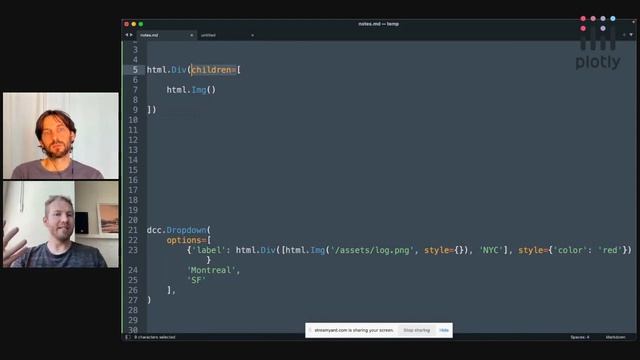Click line number 21 in gutter

[x=133, y=230]
